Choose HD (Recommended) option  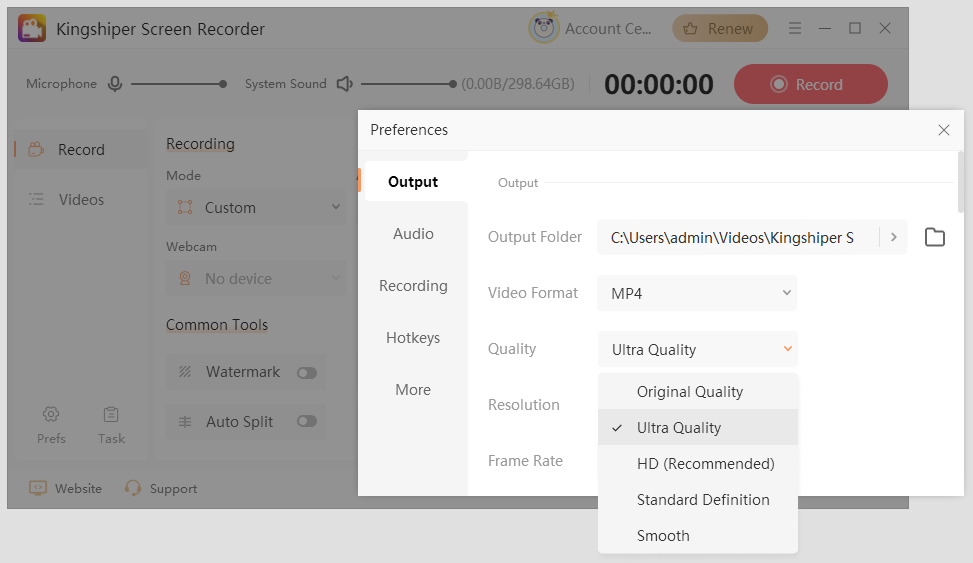point(697,464)
